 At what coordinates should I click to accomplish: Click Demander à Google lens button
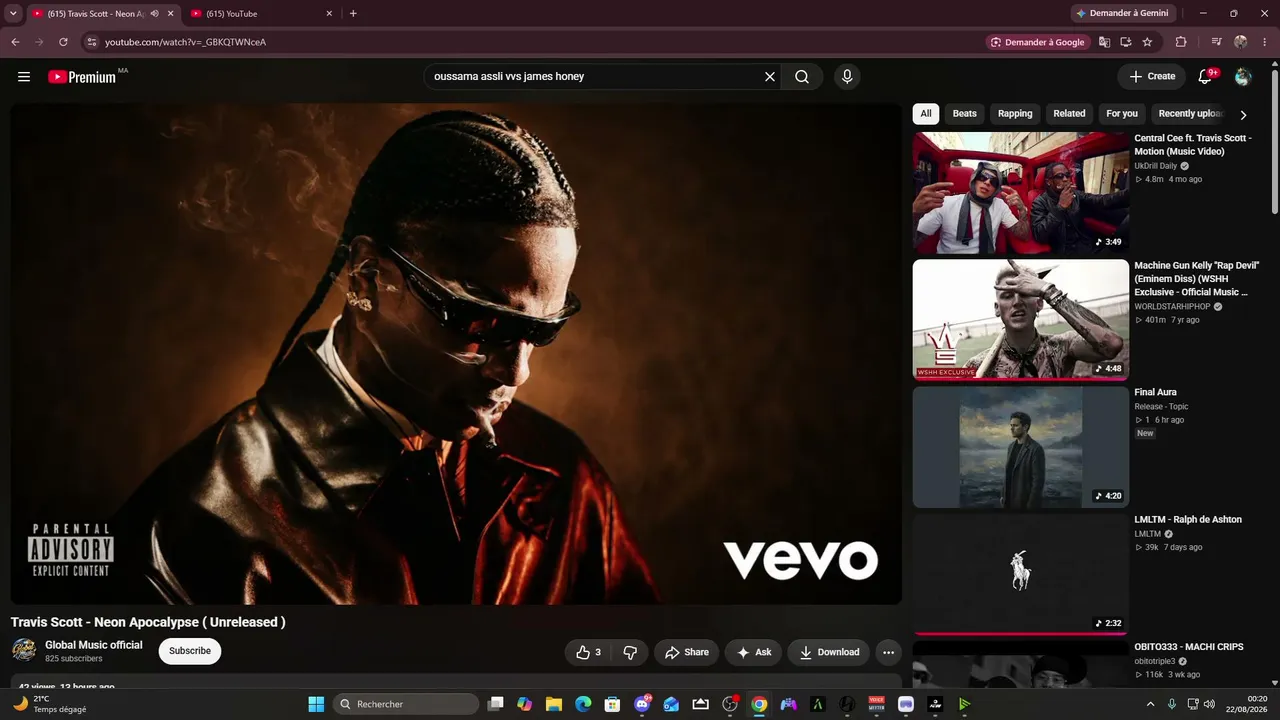click(1039, 42)
